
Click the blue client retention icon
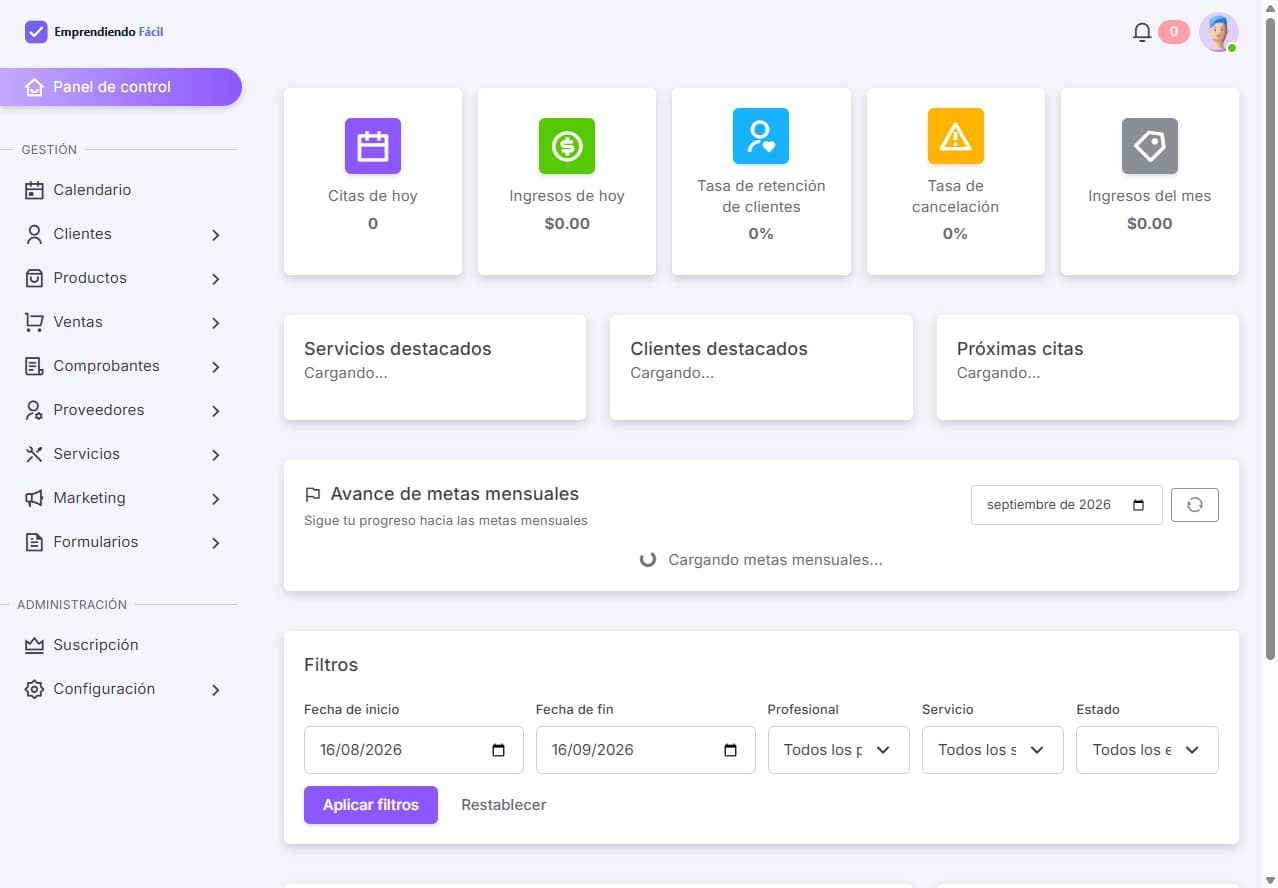point(761,136)
